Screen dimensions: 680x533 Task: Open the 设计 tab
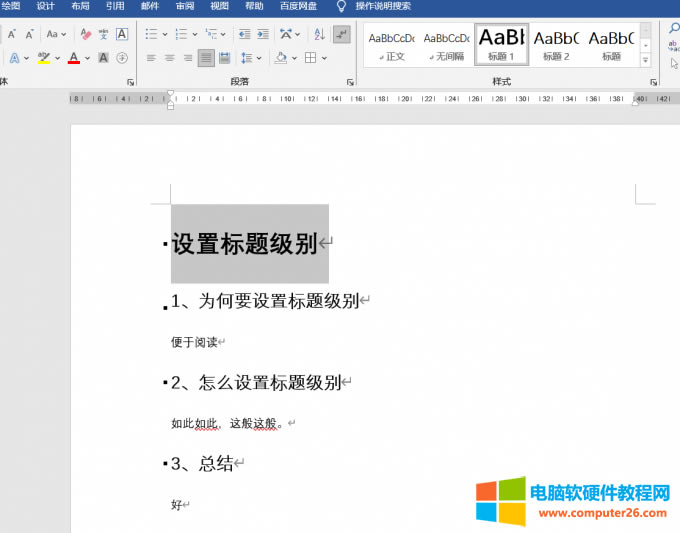[x=46, y=6]
